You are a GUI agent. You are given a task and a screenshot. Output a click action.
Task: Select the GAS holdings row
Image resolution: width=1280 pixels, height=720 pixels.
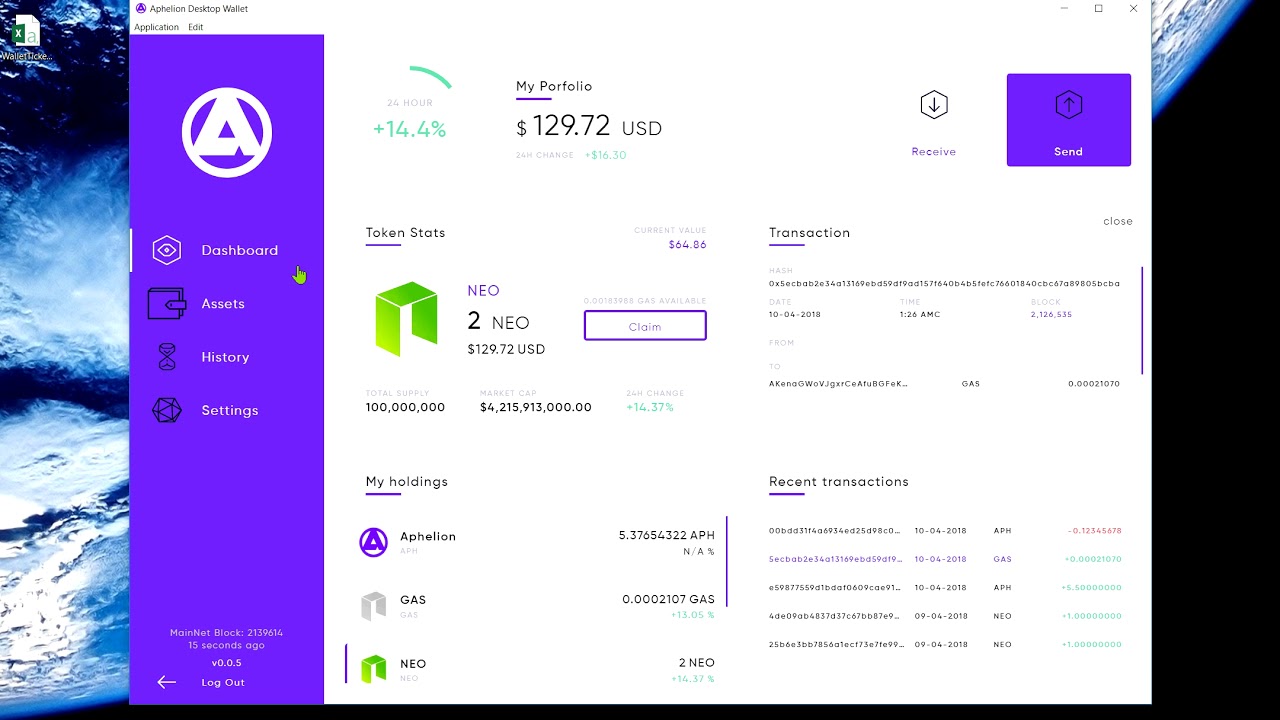537,606
